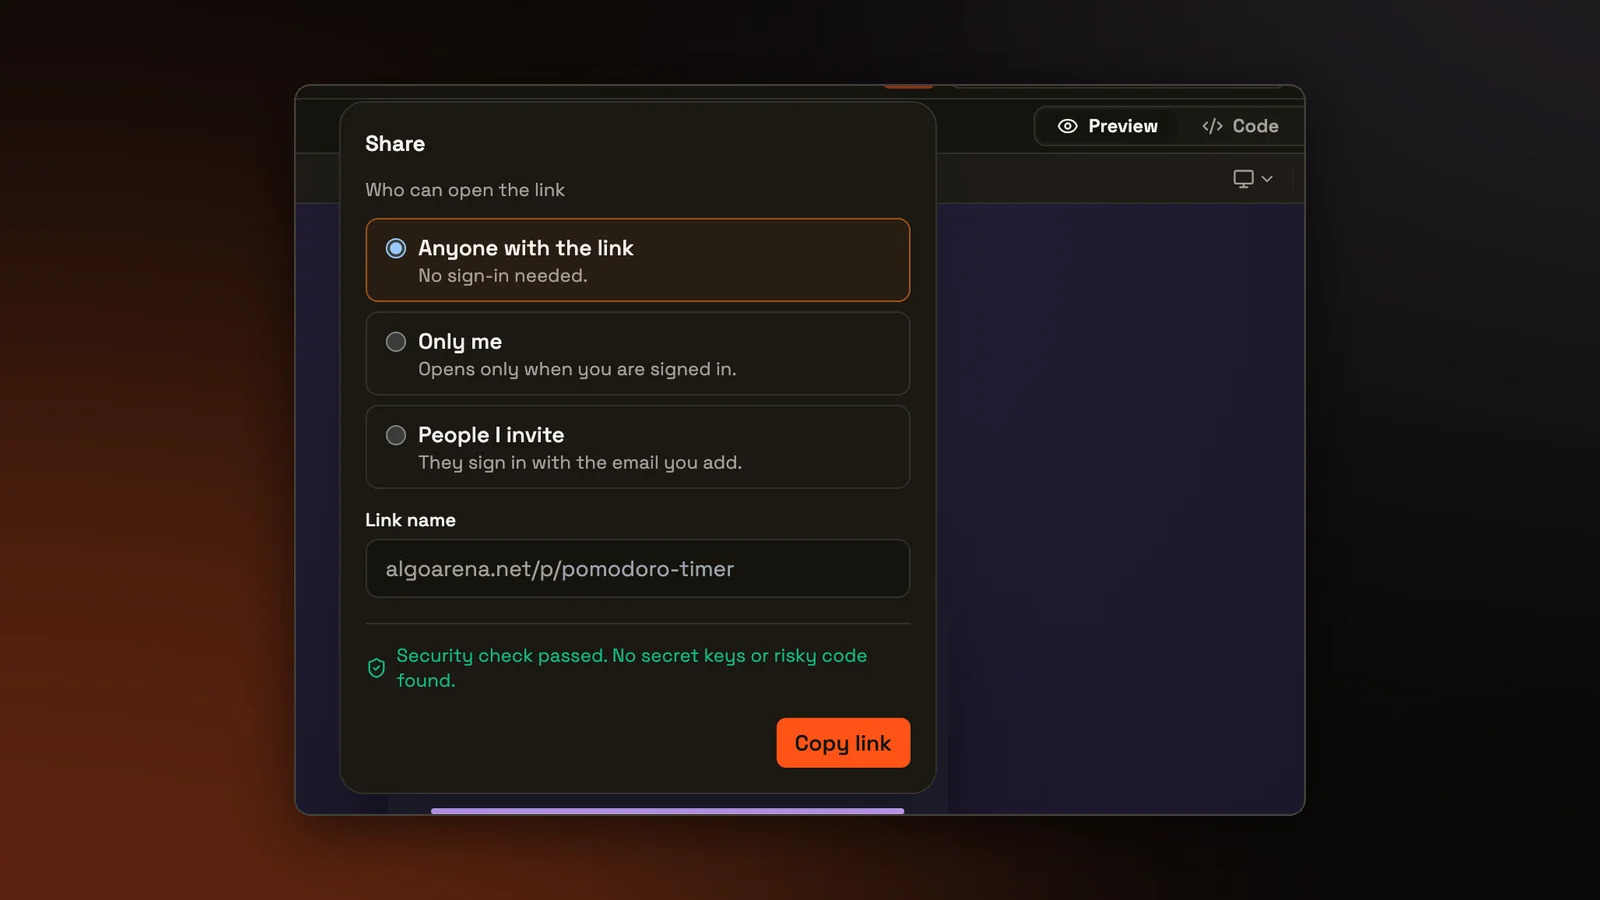Switch to the Code tab
The width and height of the screenshot is (1600, 900).
coord(1240,126)
